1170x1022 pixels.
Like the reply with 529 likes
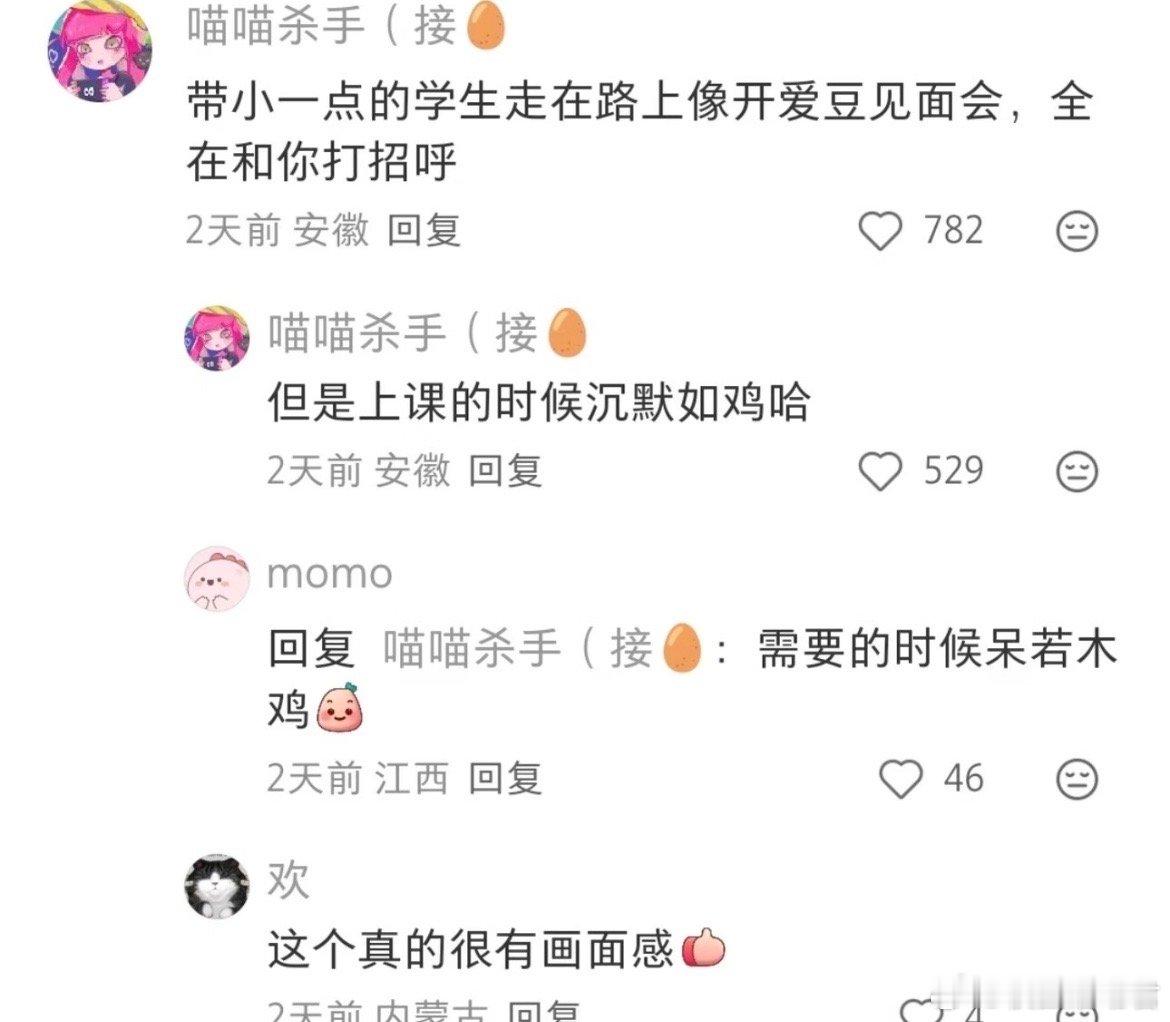pos(880,471)
